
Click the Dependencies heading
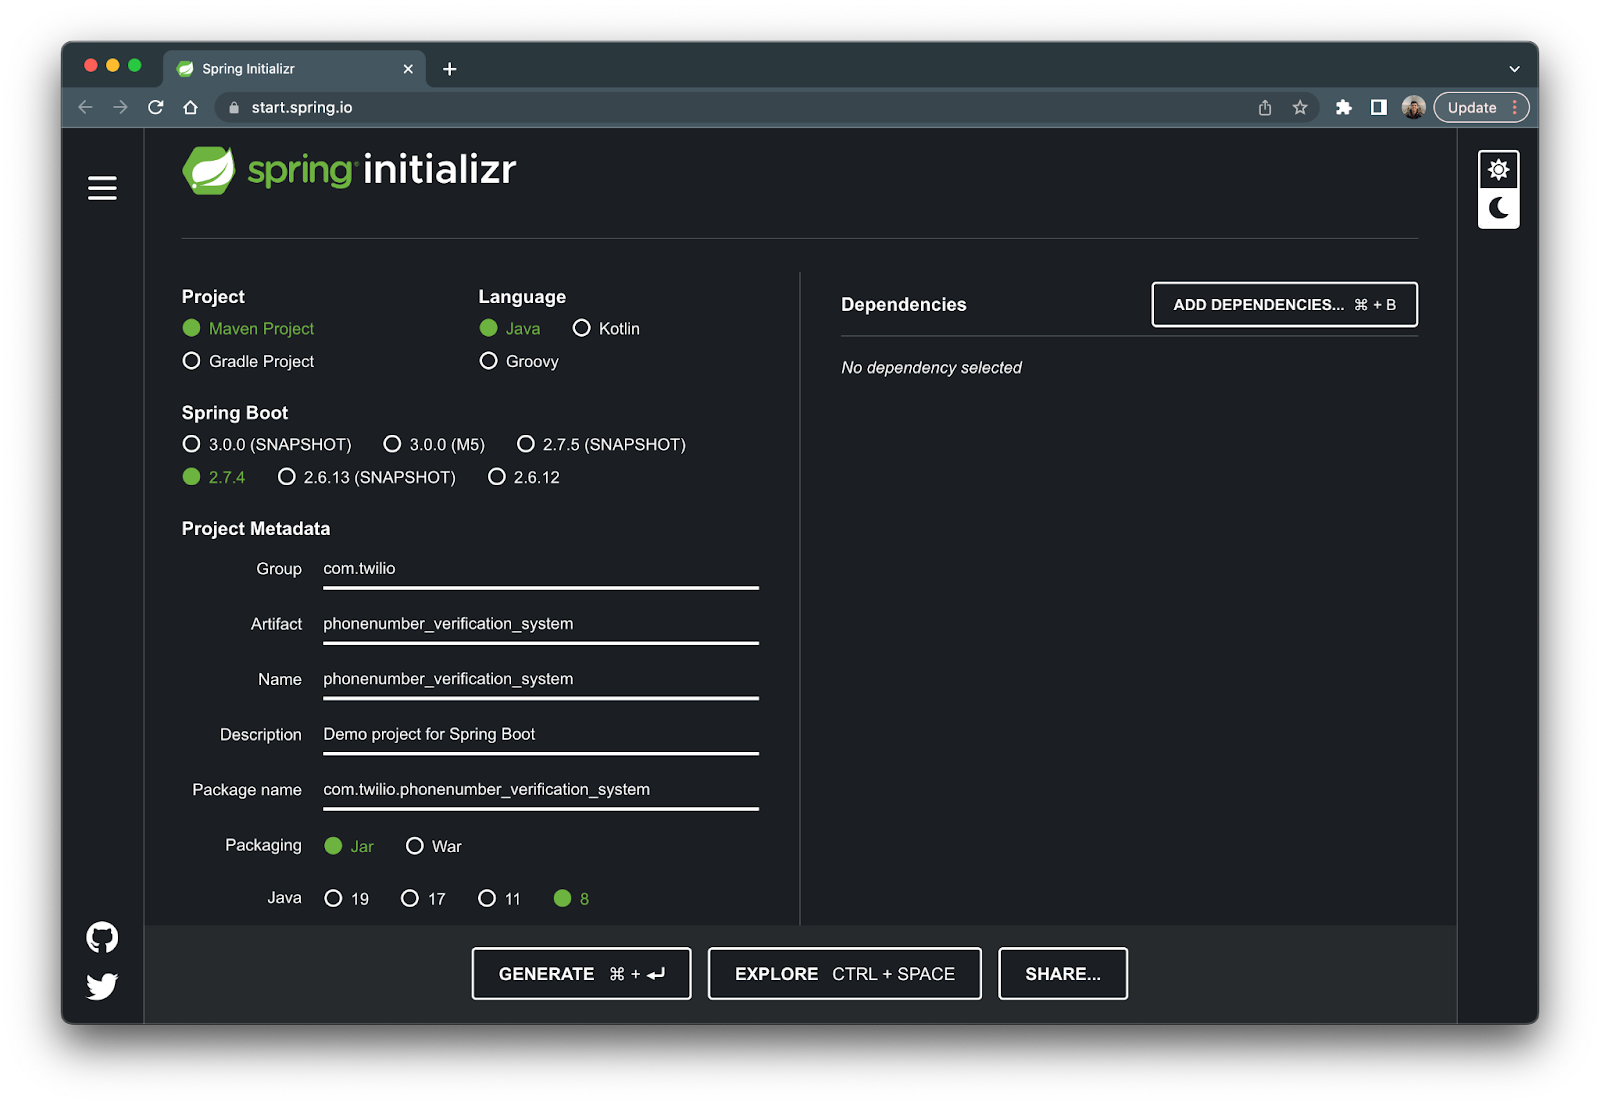(904, 305)
